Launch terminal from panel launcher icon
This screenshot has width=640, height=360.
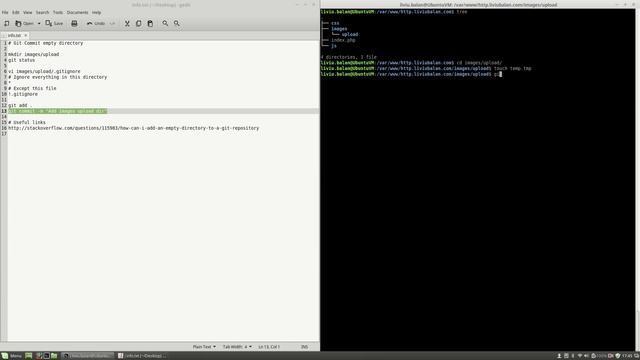coord(47,356)
